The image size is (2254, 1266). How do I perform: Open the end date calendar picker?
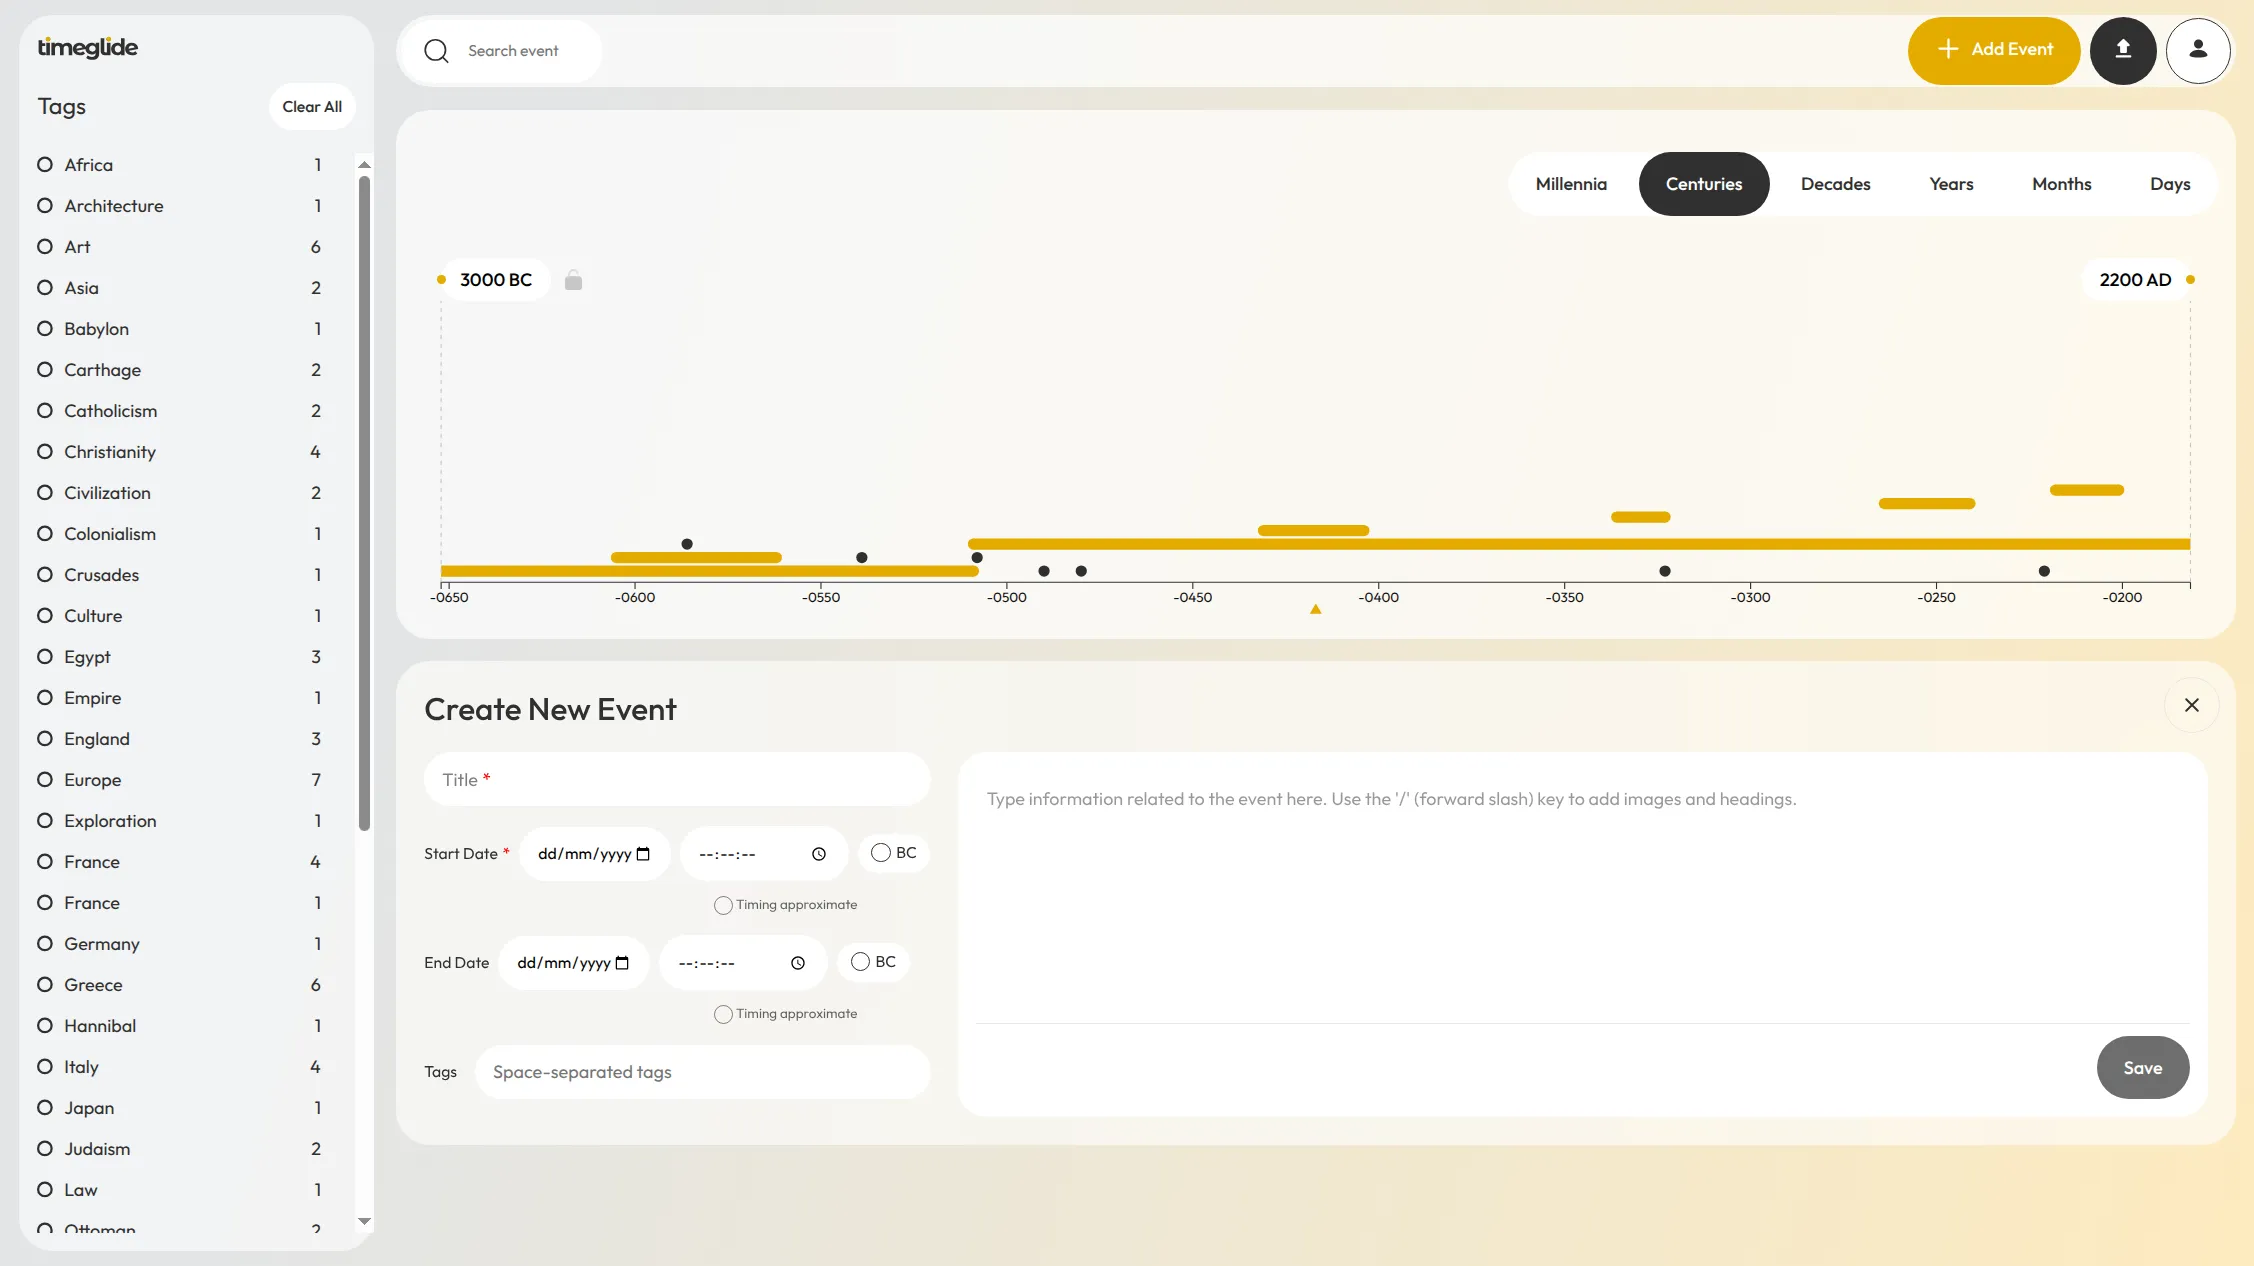(x=621, y=962)
